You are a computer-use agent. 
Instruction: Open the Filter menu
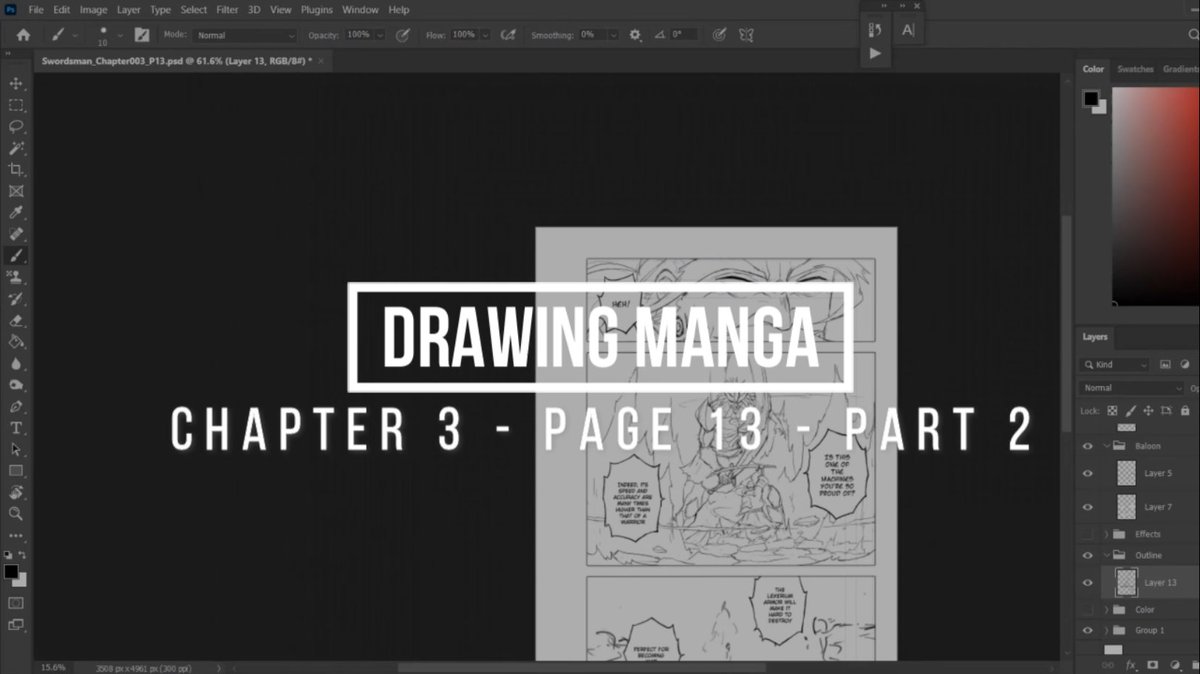227,10
